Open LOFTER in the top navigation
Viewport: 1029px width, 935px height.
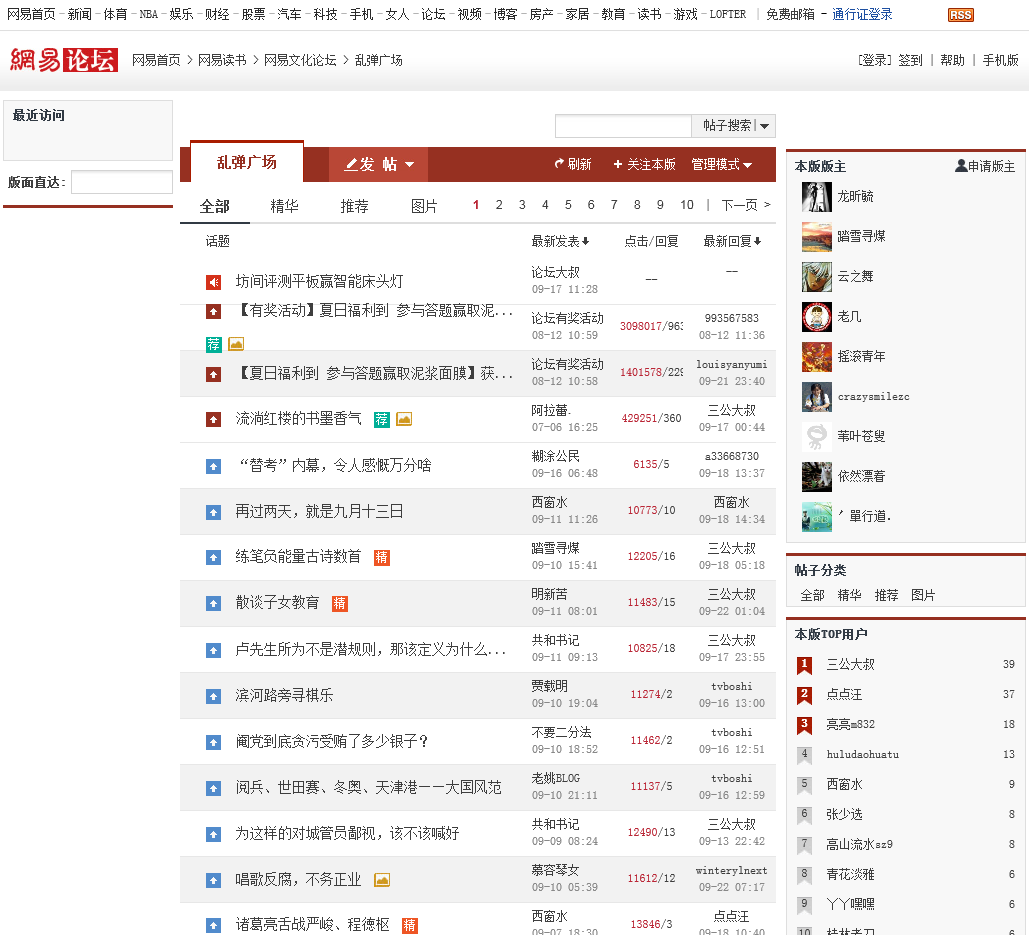coord(727,14)
